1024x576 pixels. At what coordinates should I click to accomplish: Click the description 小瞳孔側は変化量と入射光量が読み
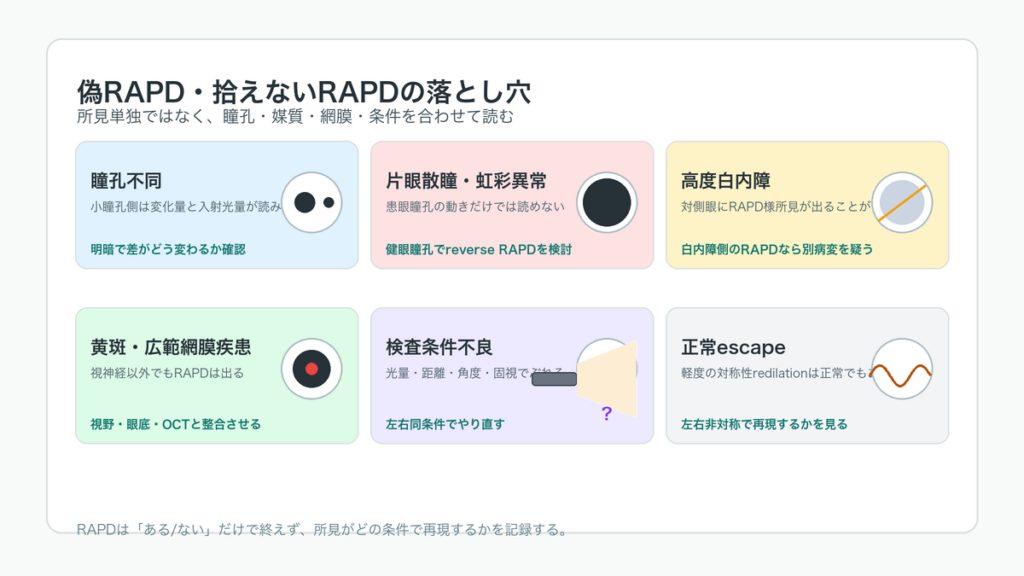click(x=185, y=206)
